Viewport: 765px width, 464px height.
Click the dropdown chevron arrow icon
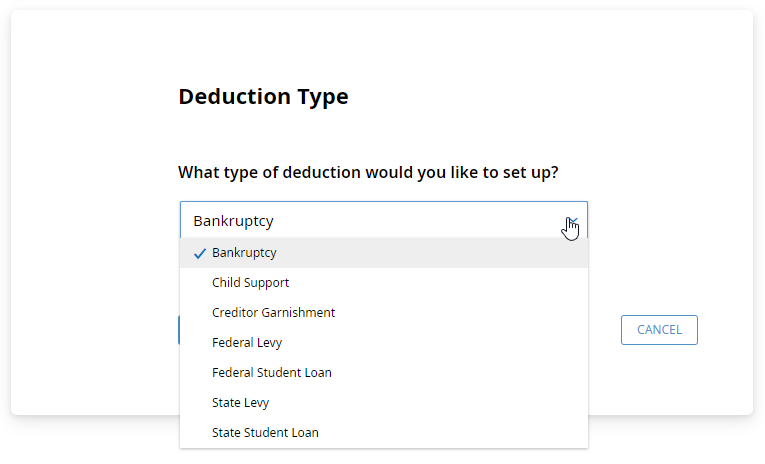pos(573,221)
